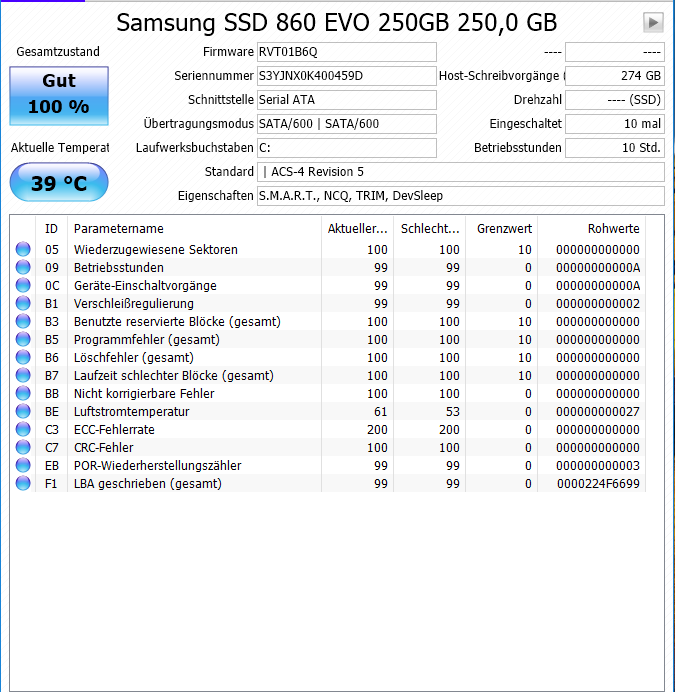Viewport: 675px width, 692px height.
Task: Select status icon for Wiederzugewiesene Sektoren row
Action: coord(23,249)
